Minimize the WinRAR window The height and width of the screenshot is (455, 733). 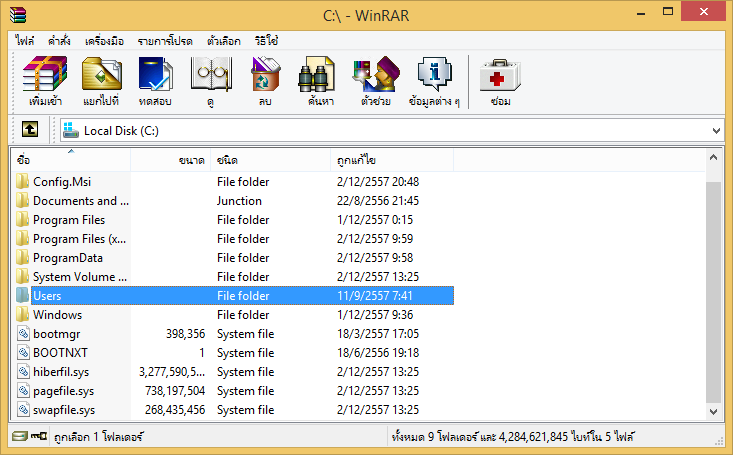(640, 13)
